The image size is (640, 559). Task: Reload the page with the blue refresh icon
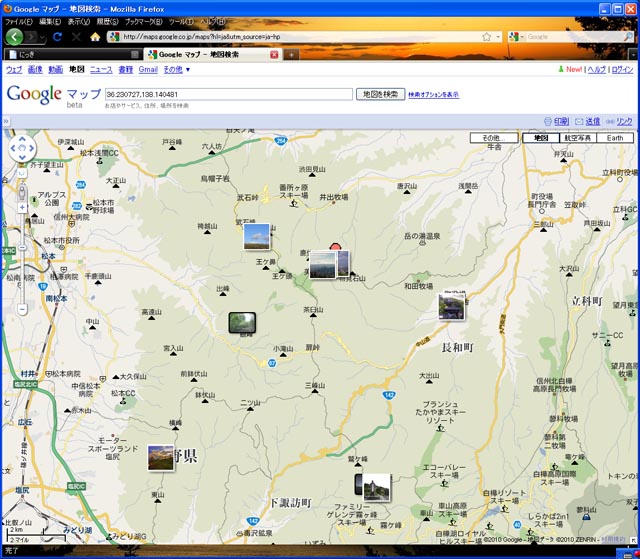coord(58,37)
